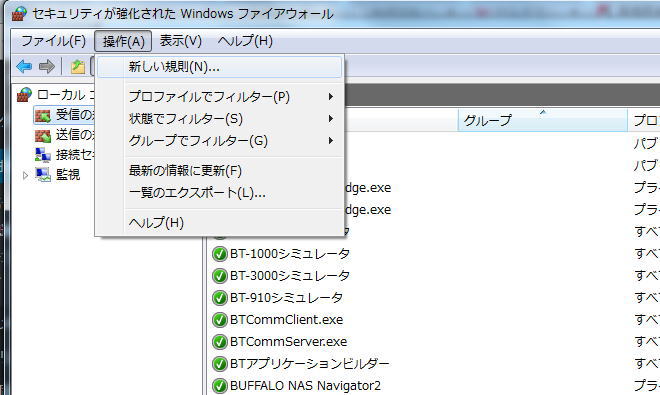This screenshot has height=395, width=660.
Task: Select the 監視 tree item
Action: pos(58,174)
